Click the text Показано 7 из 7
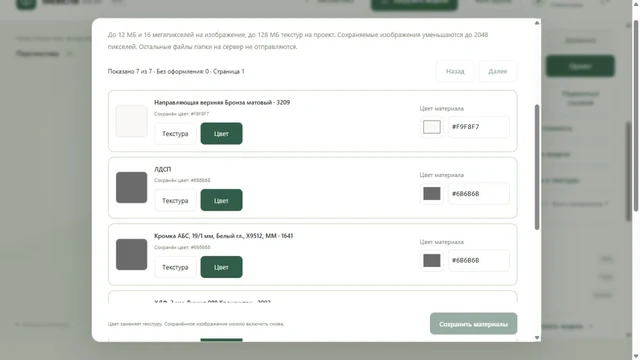This screenshot has height=360, width=640. [130, 71]
